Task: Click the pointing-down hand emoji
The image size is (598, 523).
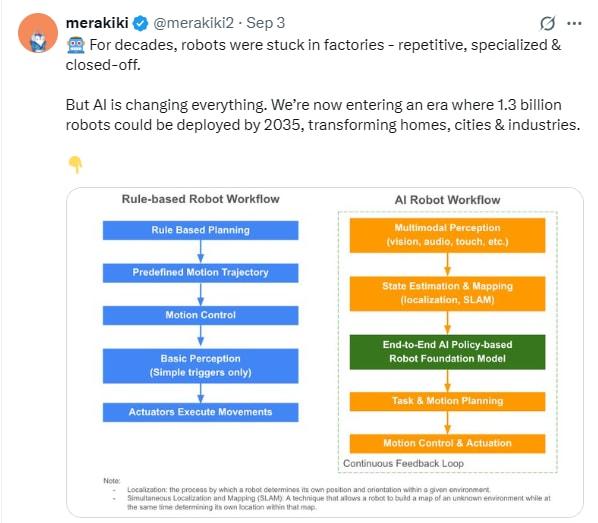Action: click(75, 165)
